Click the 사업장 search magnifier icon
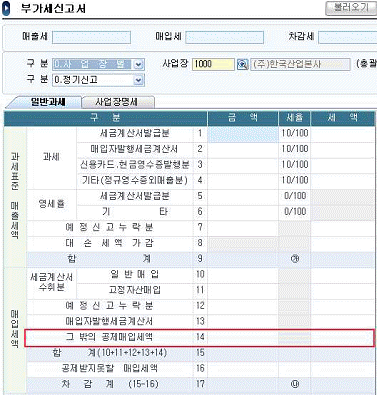This screenshot has height=395, width=377. [242, 64]
